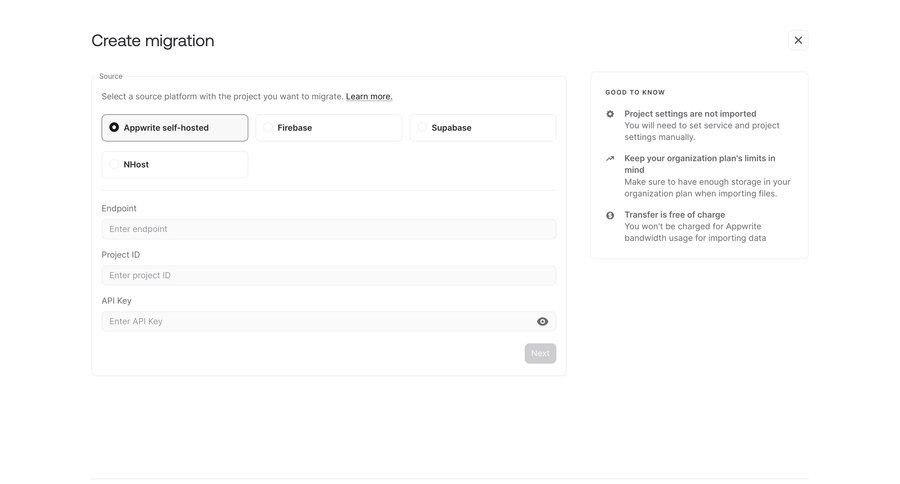Focus the Enter API Key field
The height and width of the screenshot is (484, 900).
tap(328, 322)
